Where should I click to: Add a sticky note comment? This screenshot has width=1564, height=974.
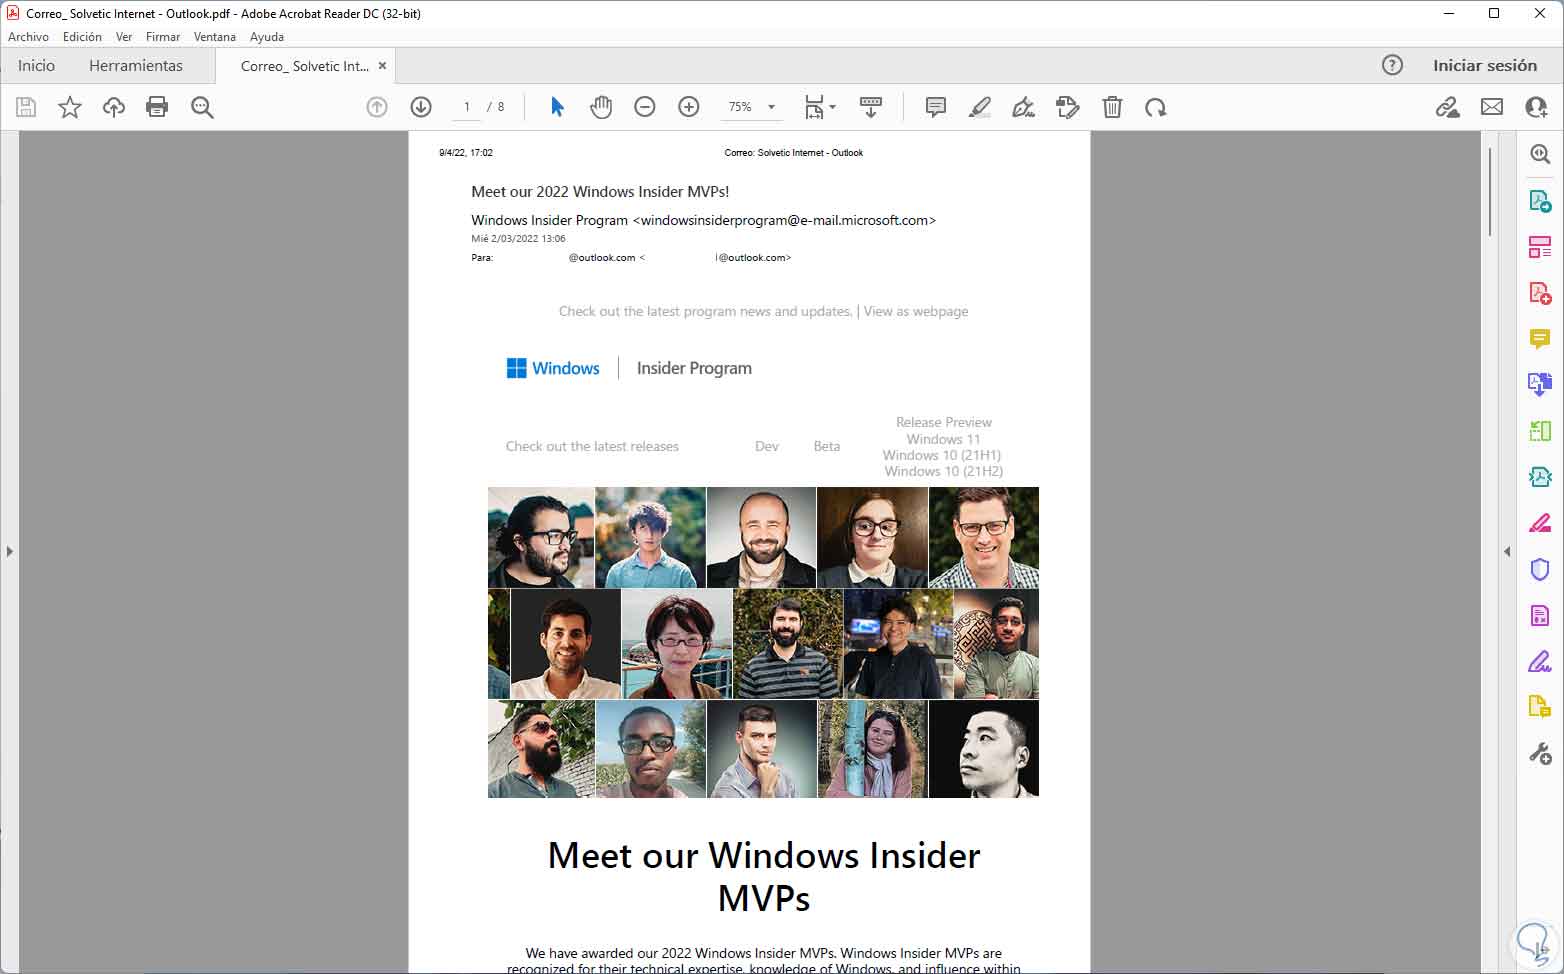click(x=936, y=107)
